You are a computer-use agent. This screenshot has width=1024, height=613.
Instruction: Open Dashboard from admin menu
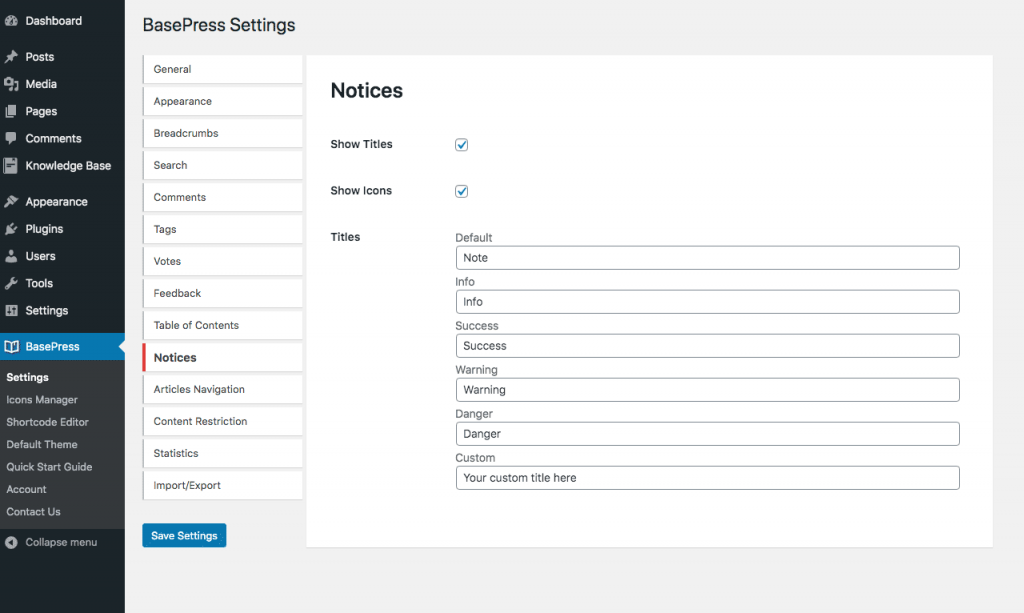pyautogui.click(x=54, y=21)
